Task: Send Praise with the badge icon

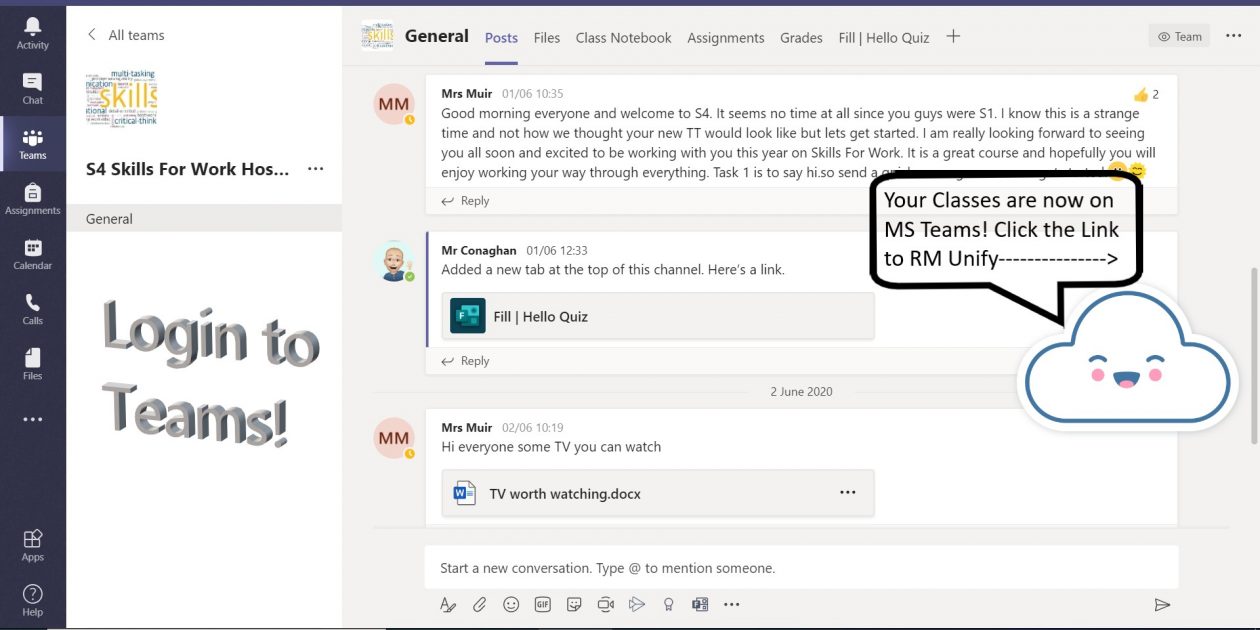Action: 669,605
